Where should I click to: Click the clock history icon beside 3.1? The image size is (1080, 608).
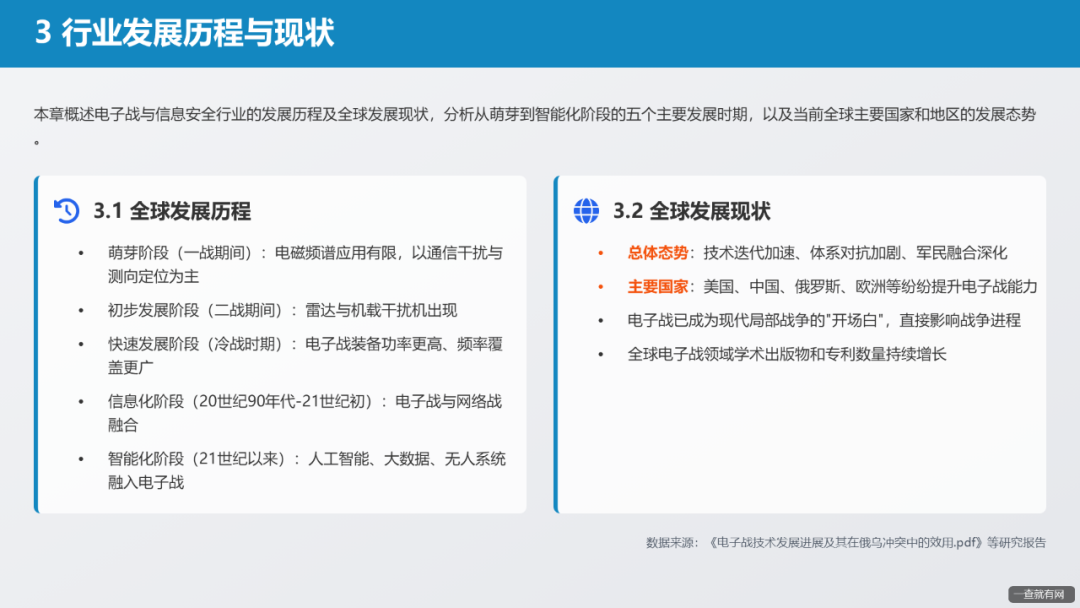click(x=65, y=211)
